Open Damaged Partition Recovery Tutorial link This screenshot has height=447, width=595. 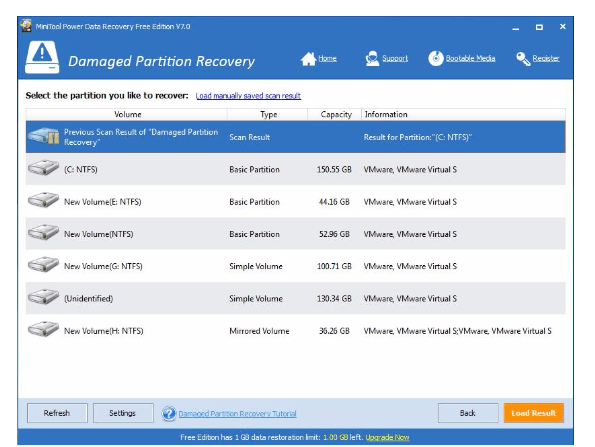[x=238, y=414]
